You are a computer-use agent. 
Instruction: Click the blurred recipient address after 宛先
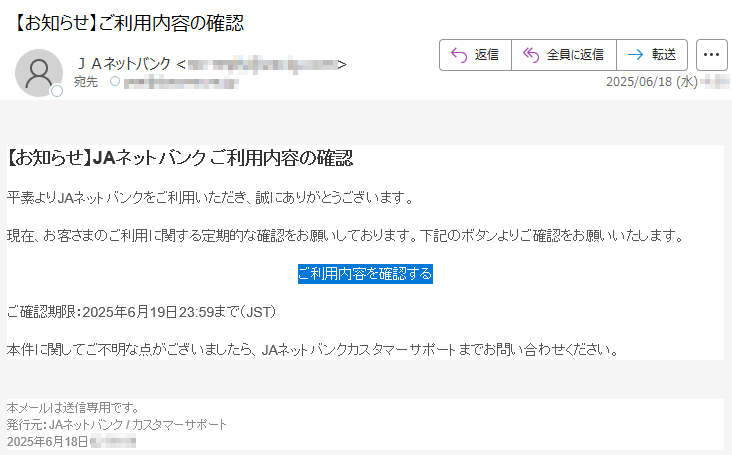(181, 84)
